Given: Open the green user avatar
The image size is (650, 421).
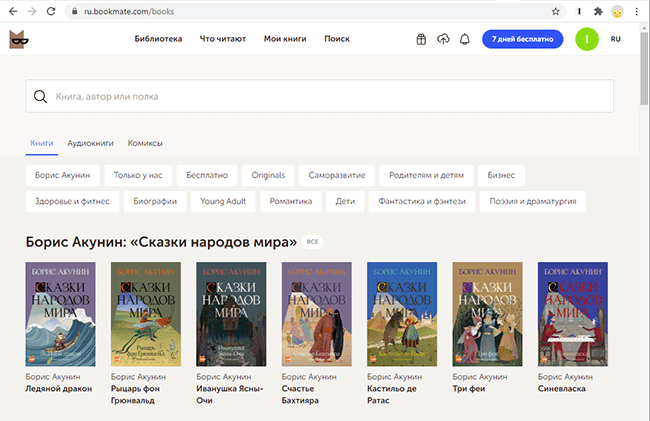Looking at the screenshot, I should click(587, 39).
